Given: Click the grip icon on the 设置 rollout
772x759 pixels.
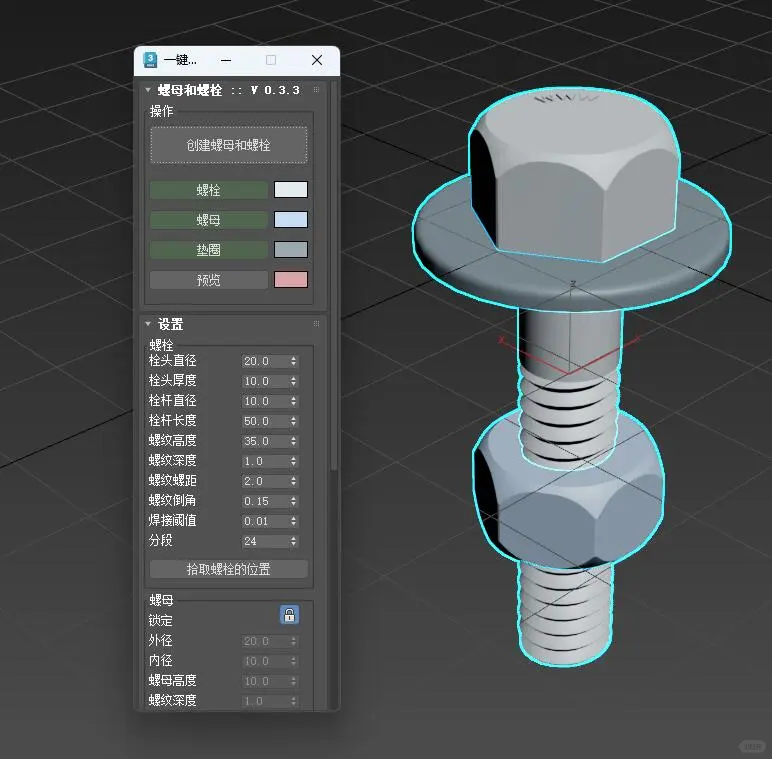Looking at the screenshot, I should (x=316, y=323).
